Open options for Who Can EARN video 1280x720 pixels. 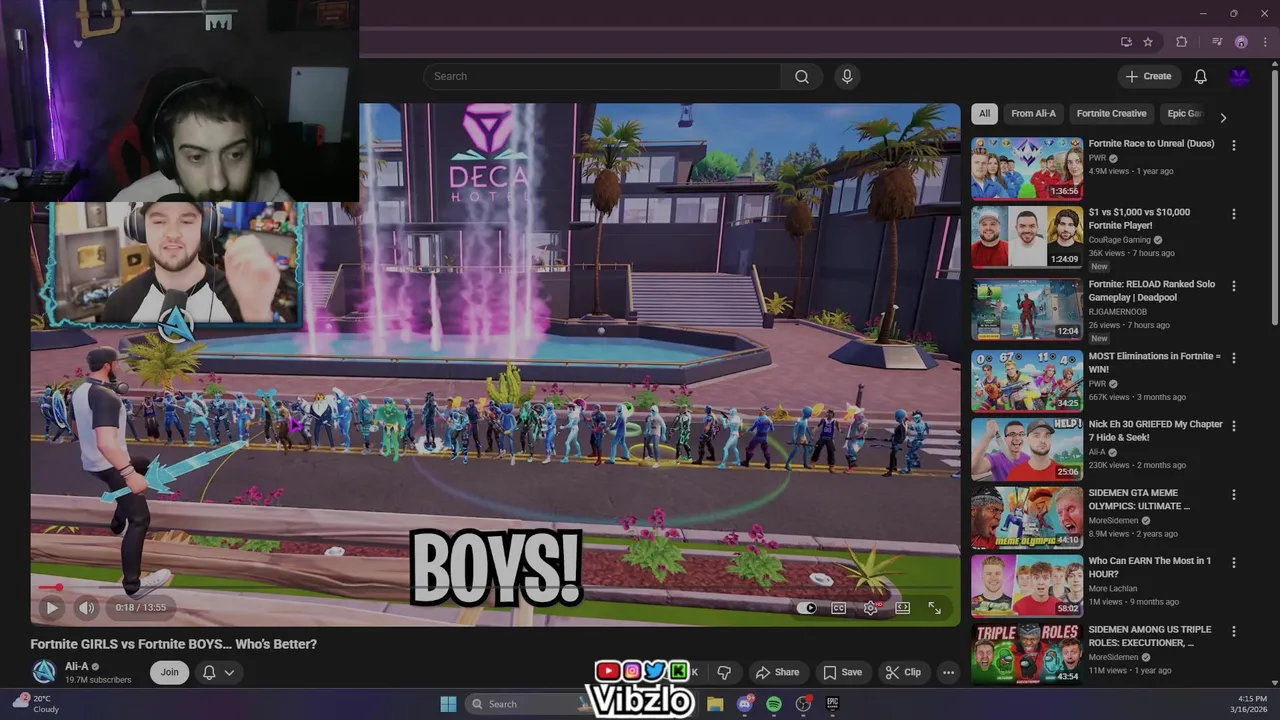coord(1233,563)
